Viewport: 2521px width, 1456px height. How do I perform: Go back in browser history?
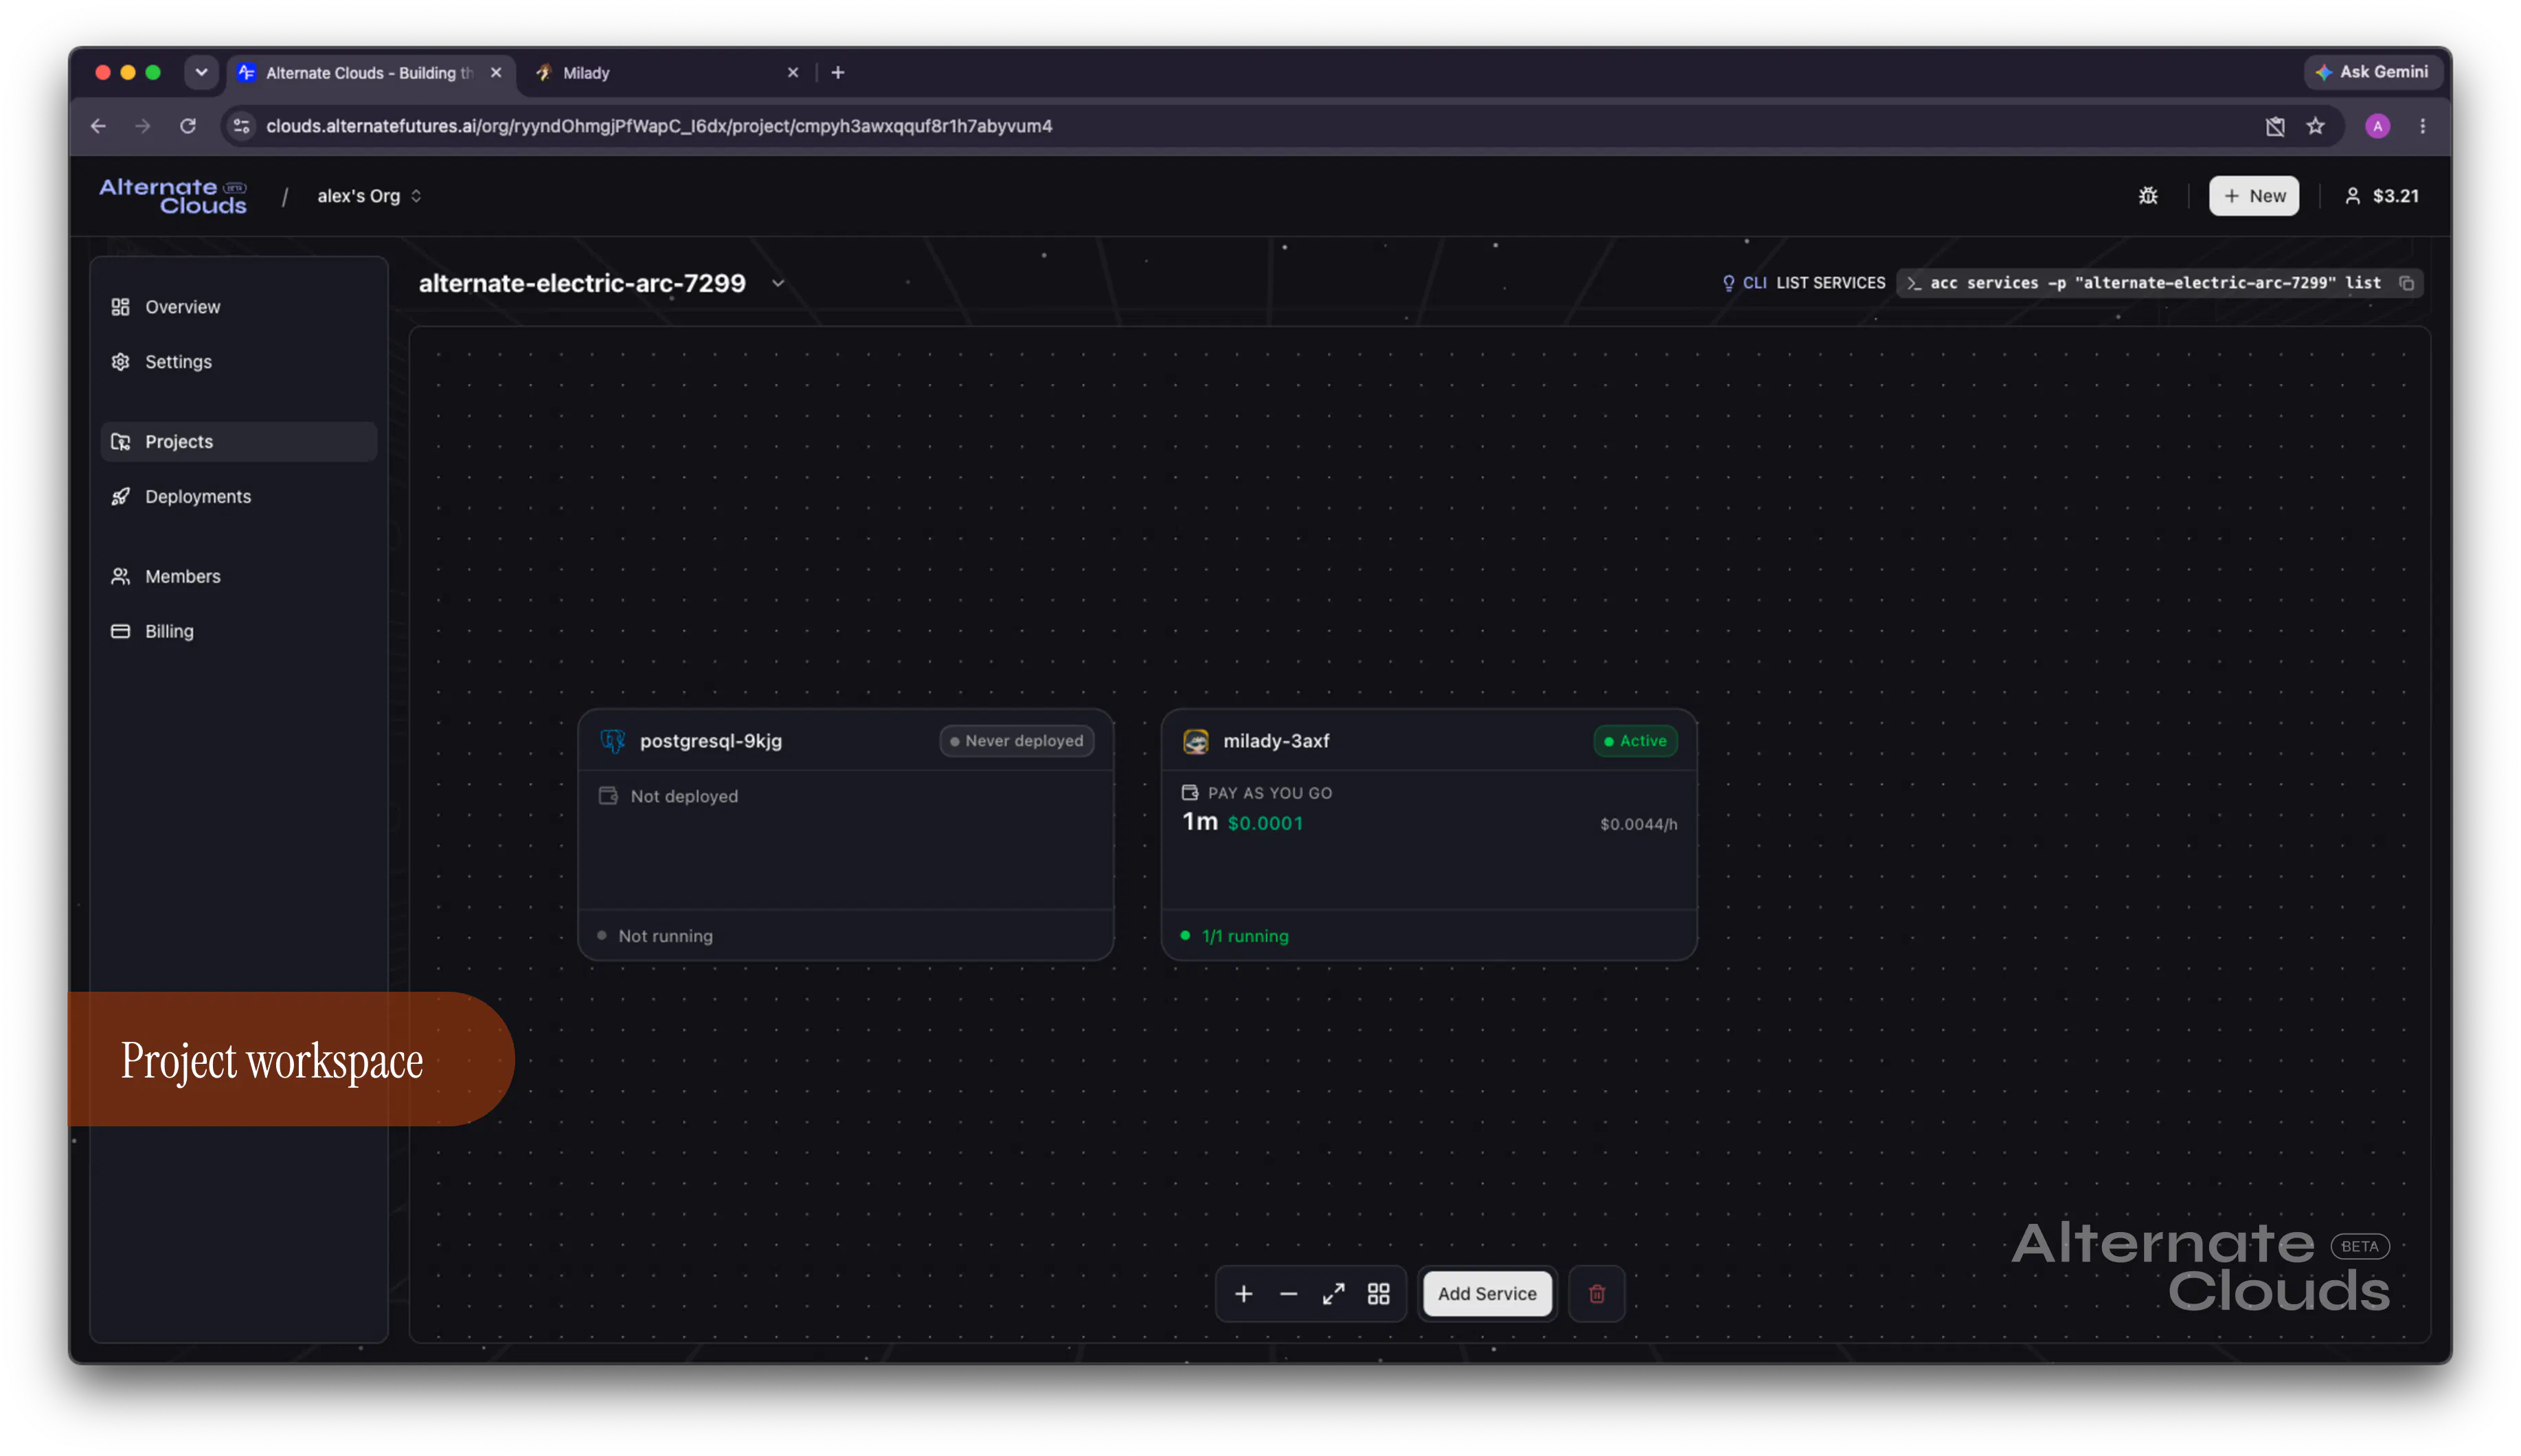point(98,126)
